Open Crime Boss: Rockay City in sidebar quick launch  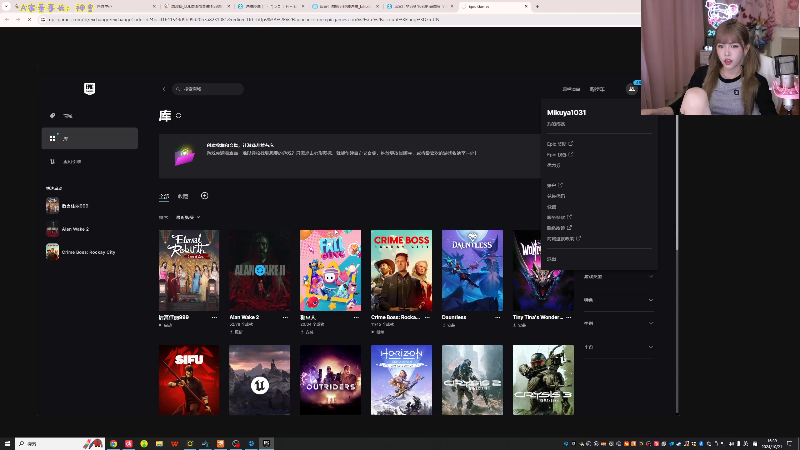click(81, 252)
